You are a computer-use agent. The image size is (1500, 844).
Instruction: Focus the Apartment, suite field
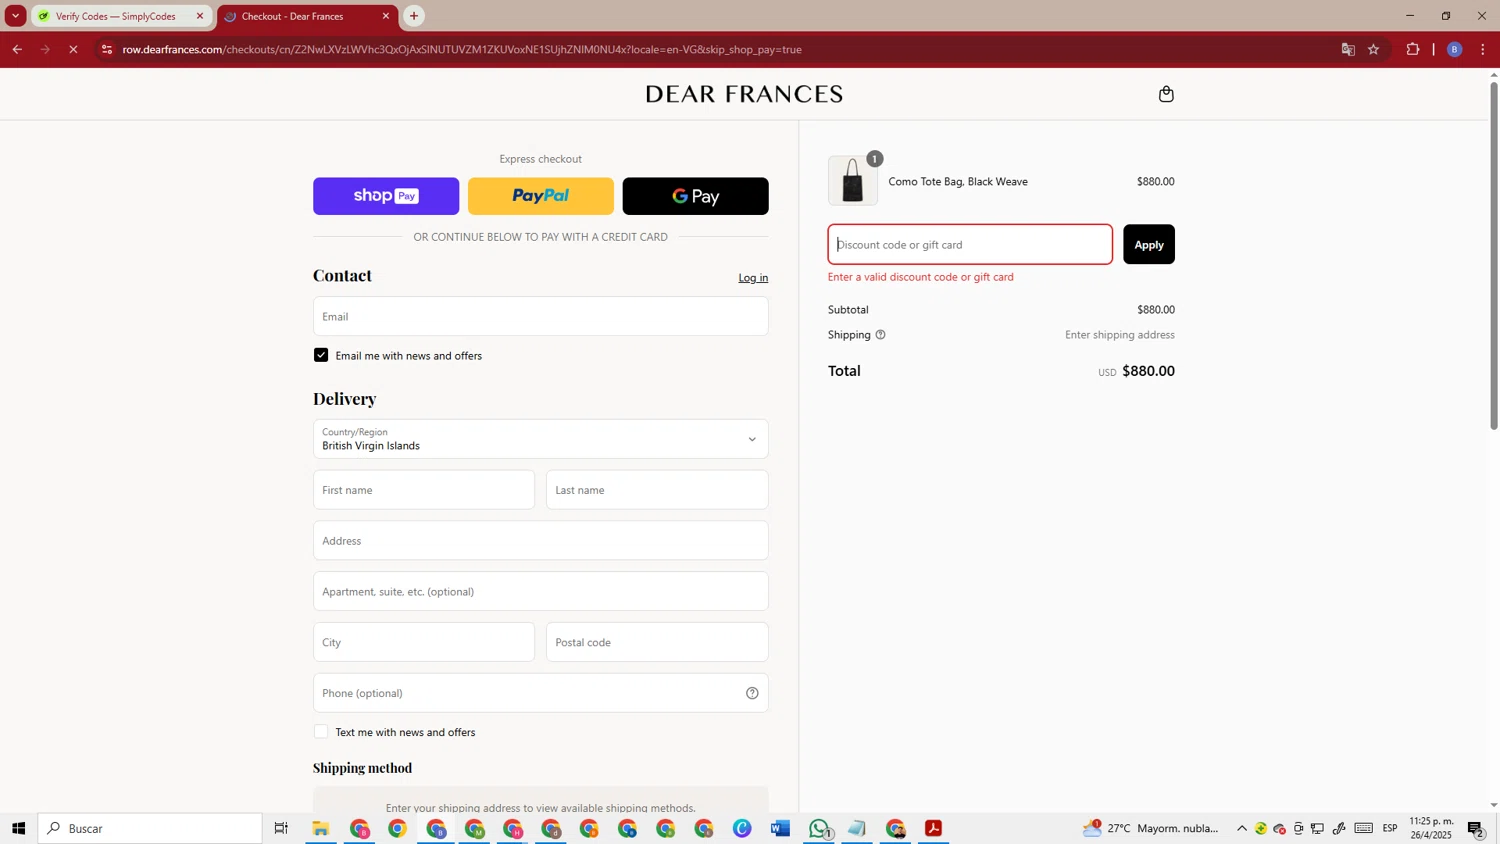541,591
